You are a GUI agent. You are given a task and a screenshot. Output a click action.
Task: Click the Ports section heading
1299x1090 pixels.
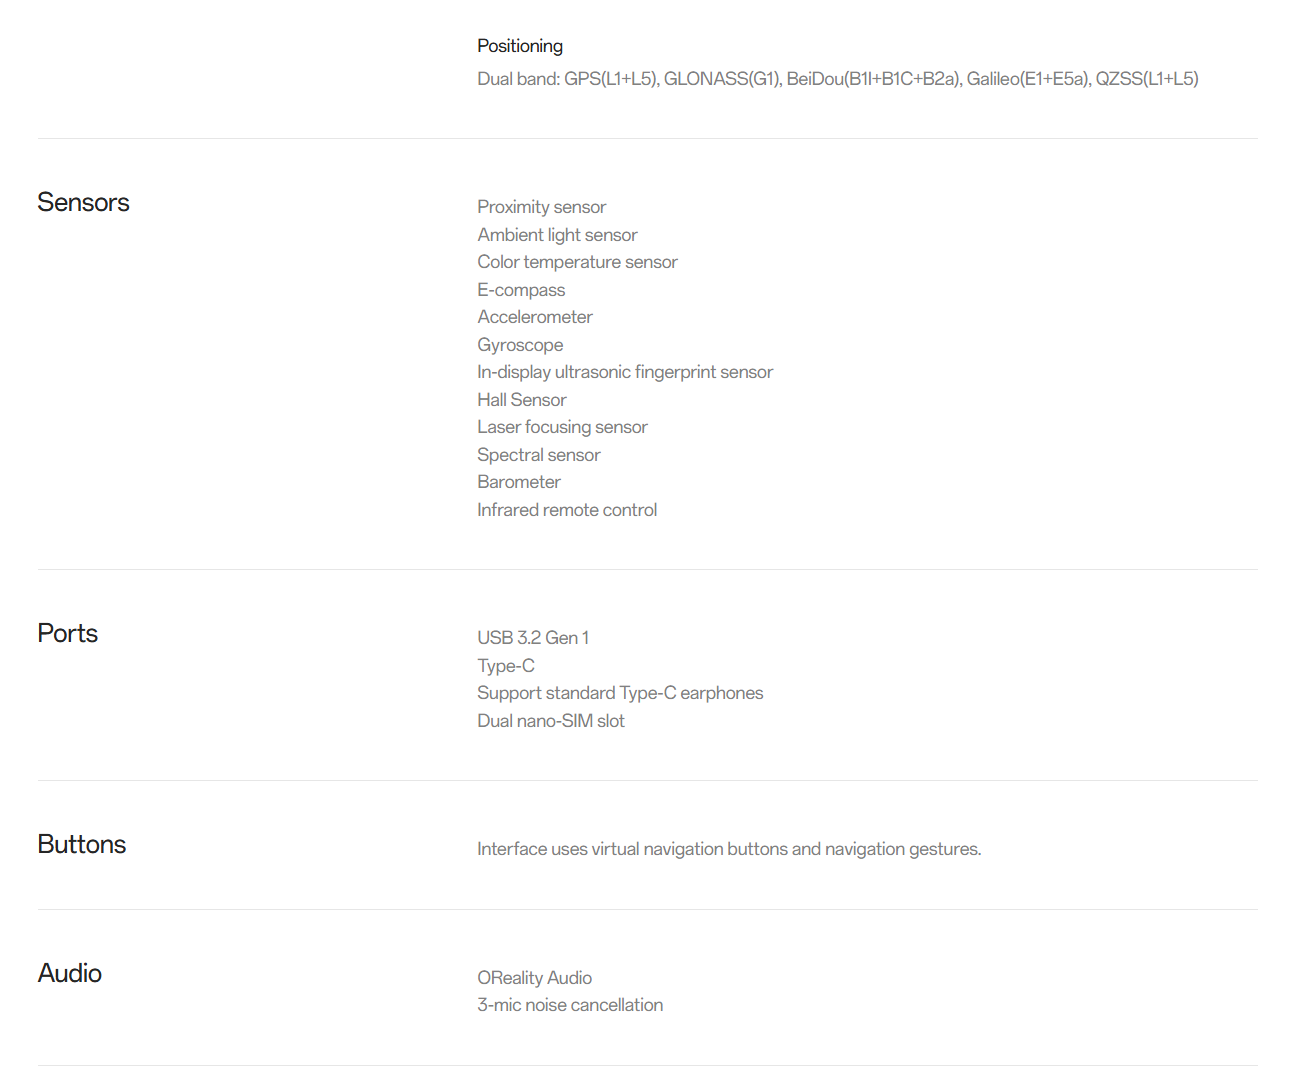[67, 633]
